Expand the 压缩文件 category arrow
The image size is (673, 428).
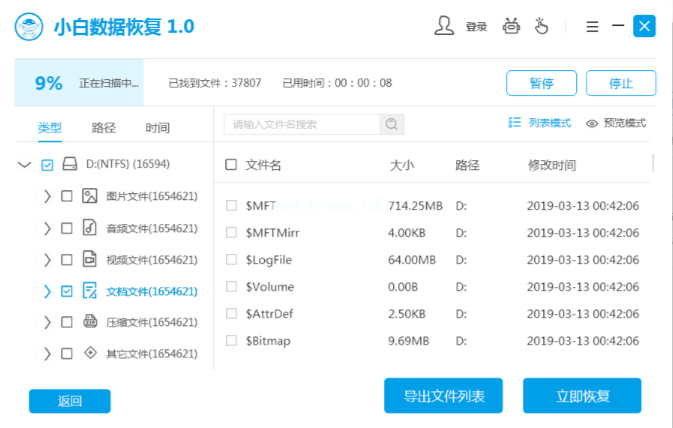[x=47, y=322]
